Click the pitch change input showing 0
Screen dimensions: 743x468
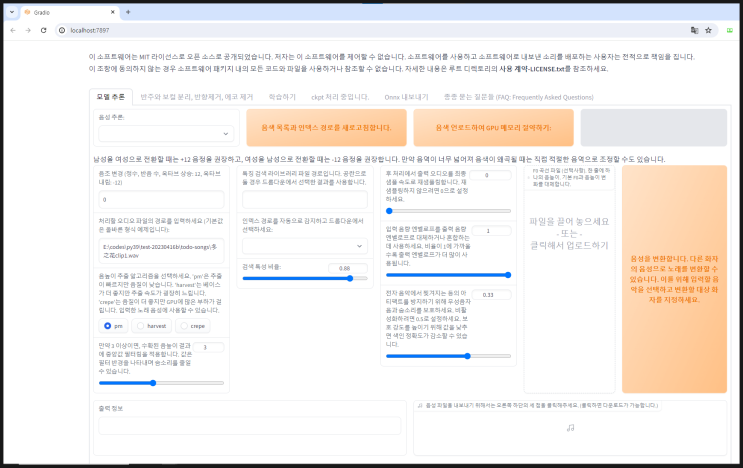click(161, 199)
